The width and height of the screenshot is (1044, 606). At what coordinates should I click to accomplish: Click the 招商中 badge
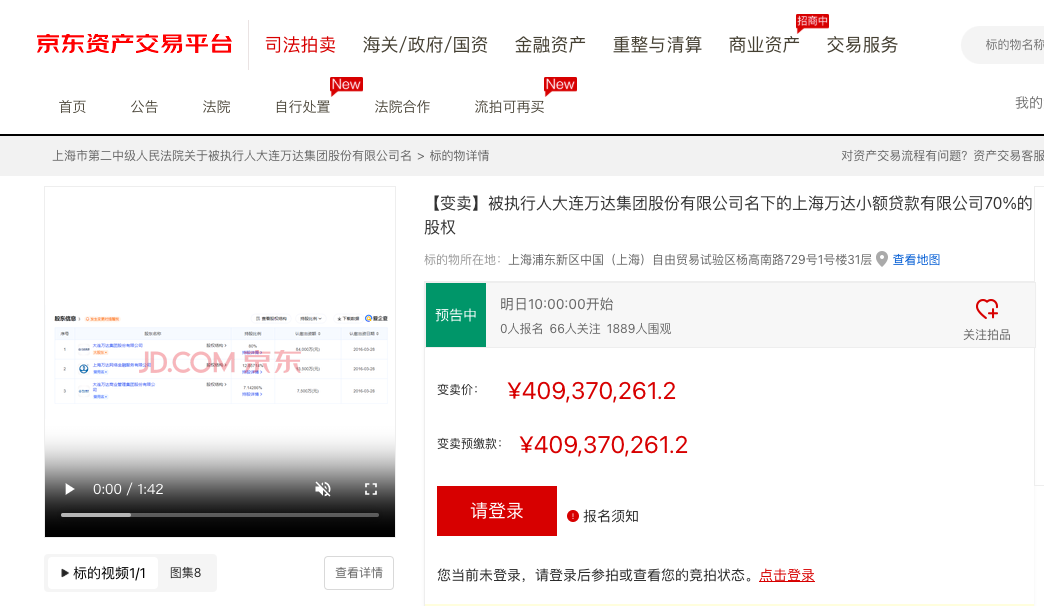(x=812, y=21)
